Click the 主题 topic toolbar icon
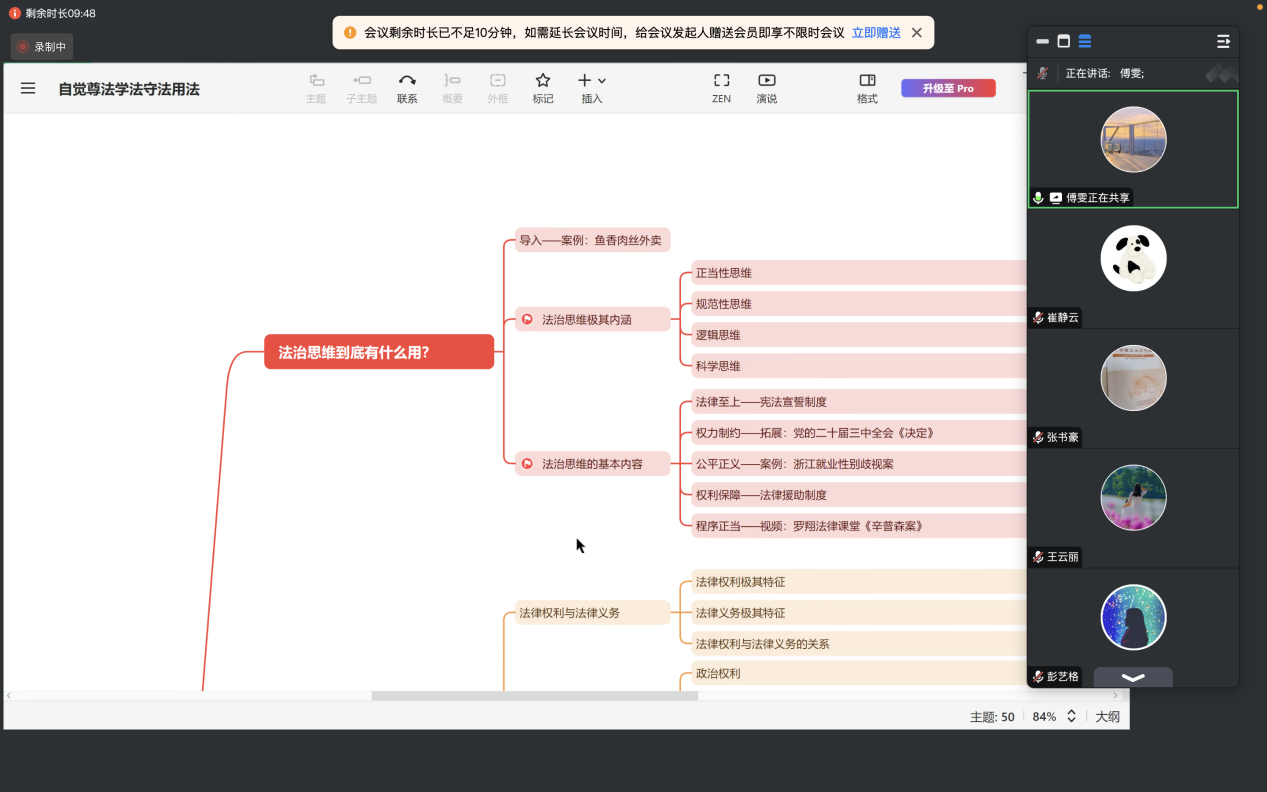1267x792 pixels. 316,88
